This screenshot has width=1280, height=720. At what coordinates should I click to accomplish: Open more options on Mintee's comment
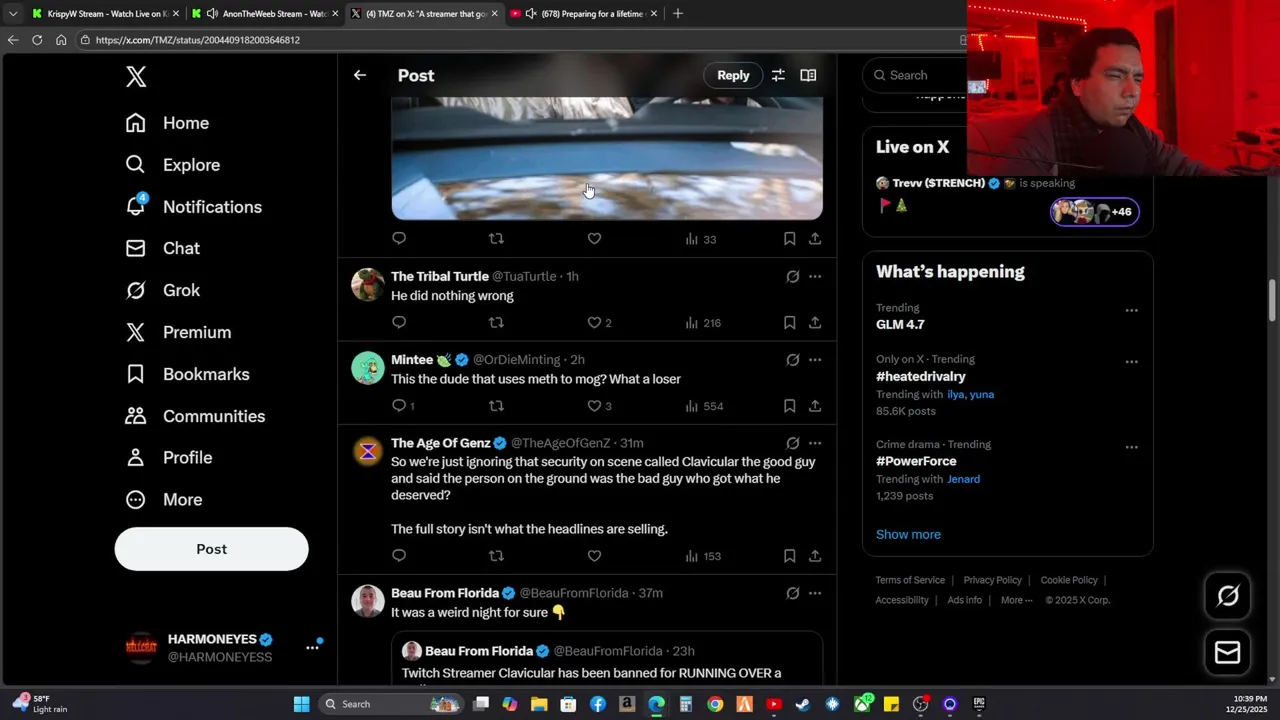(815, 359)
